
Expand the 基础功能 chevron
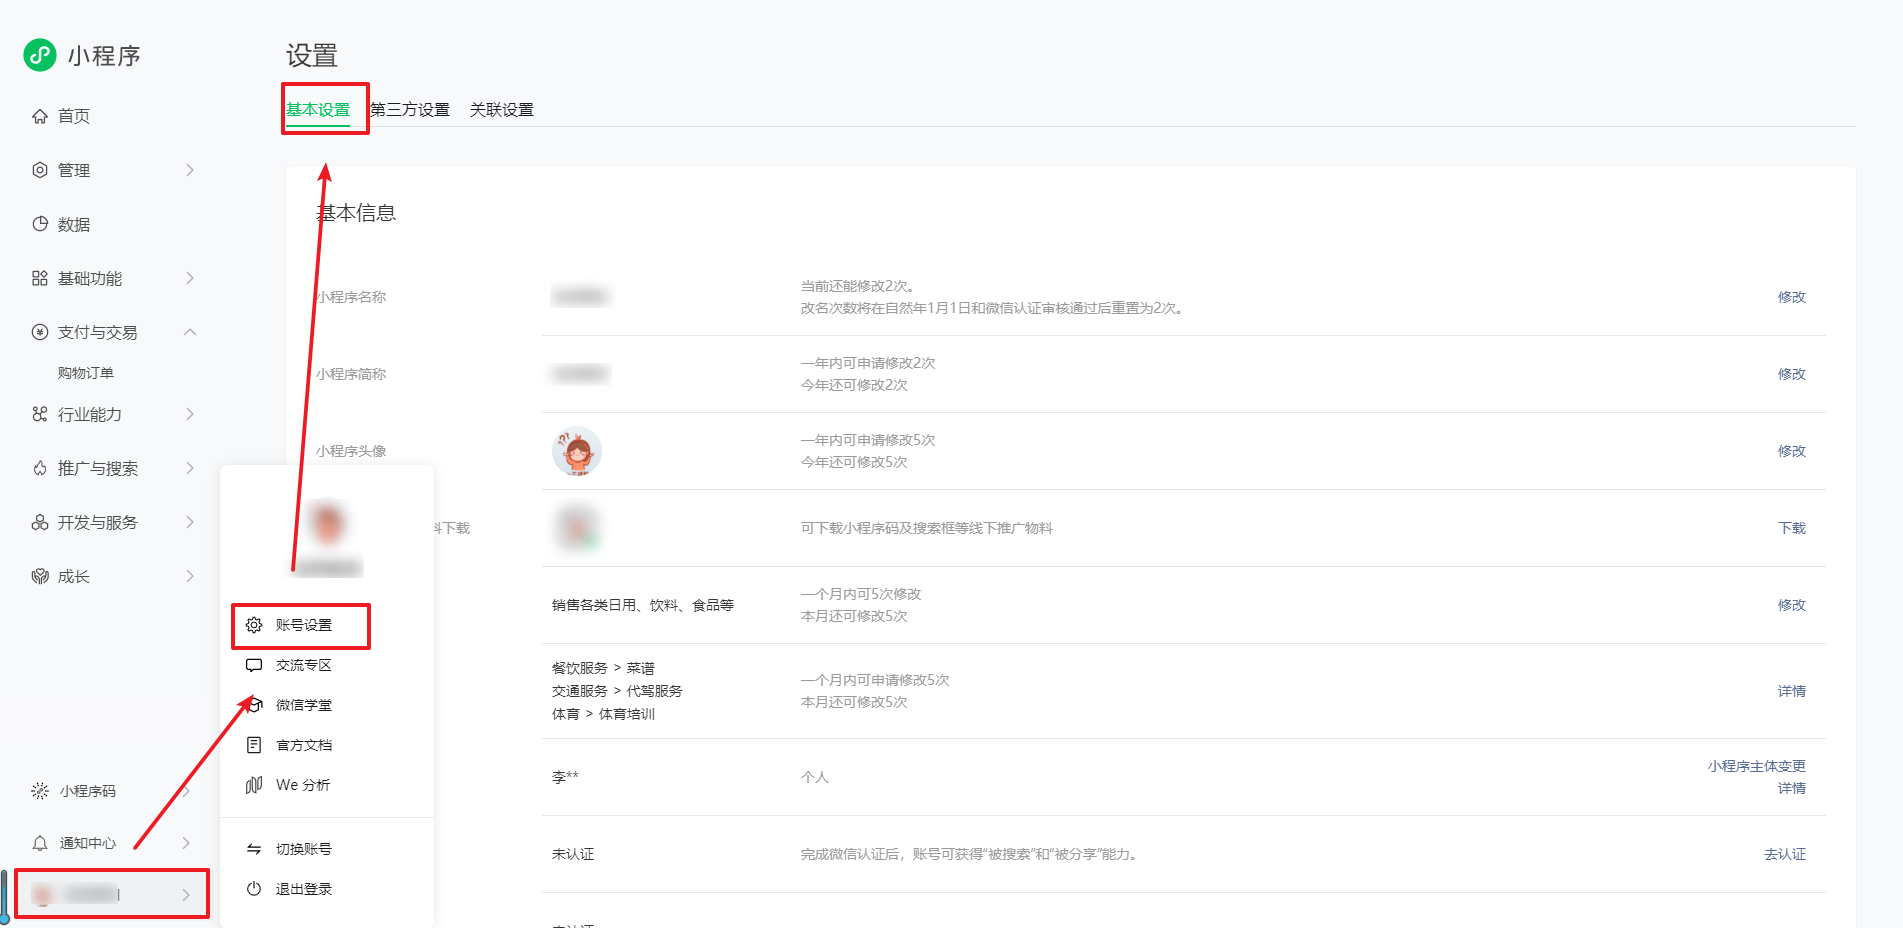(x=190, y=278)
